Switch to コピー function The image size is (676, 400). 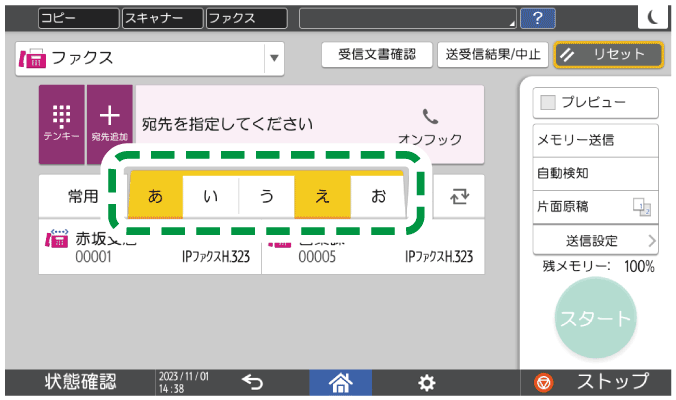click(x=78, y=19)
